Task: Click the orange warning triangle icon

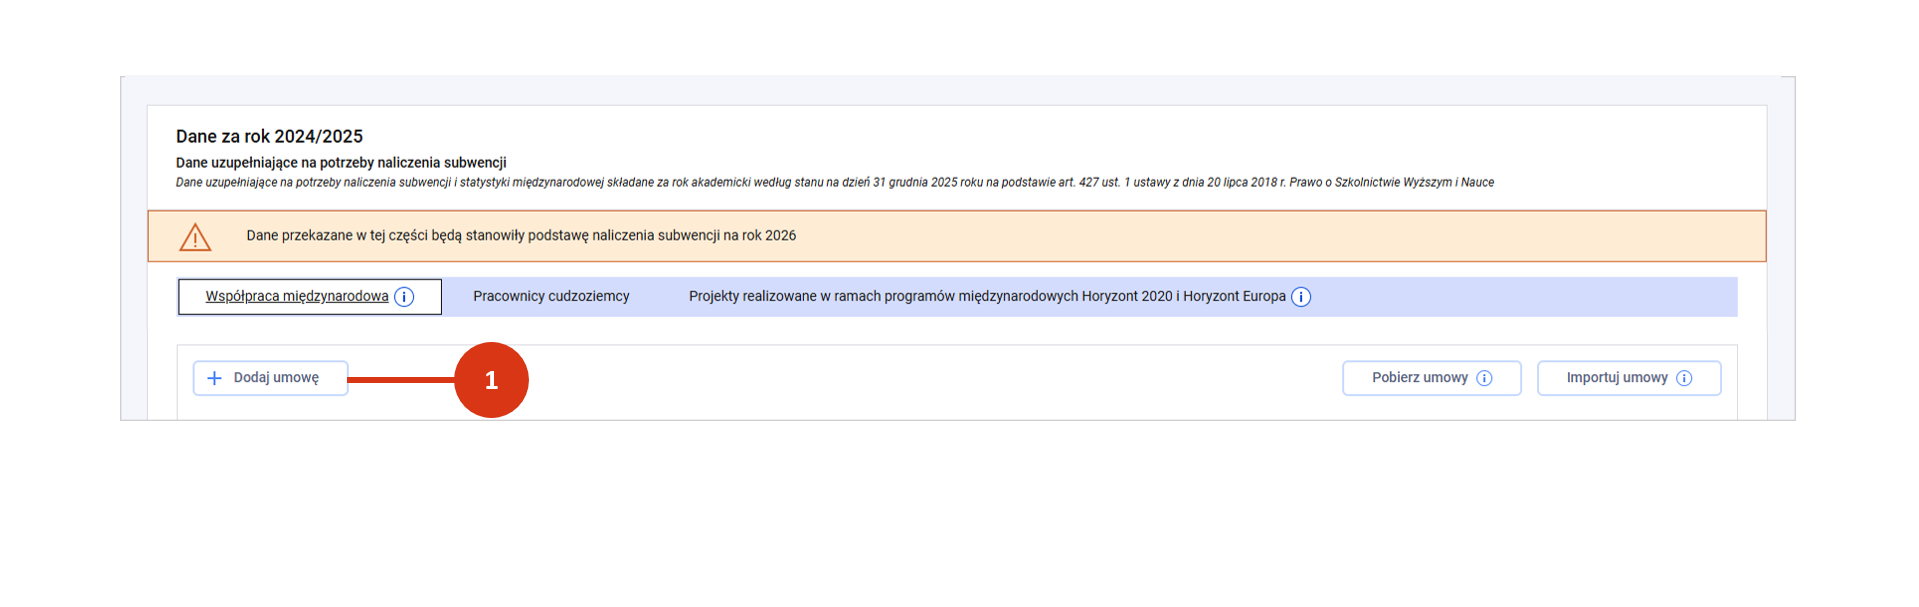Action: coord(195,237)
